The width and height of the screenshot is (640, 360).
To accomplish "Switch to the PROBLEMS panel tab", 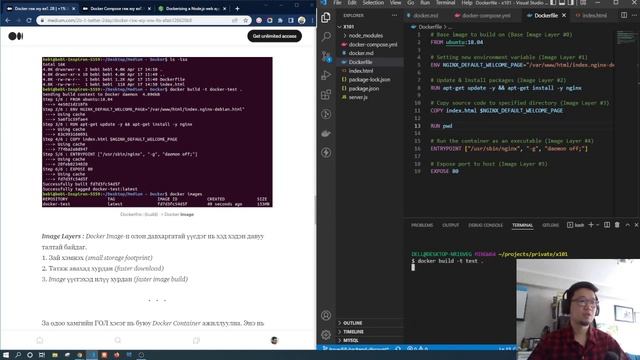I will click(422, 225).
